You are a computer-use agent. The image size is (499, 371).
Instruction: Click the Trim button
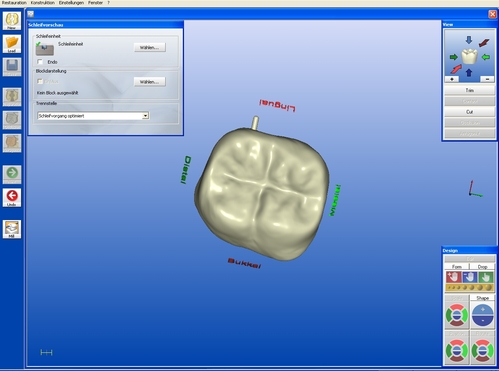pos(469,90)
